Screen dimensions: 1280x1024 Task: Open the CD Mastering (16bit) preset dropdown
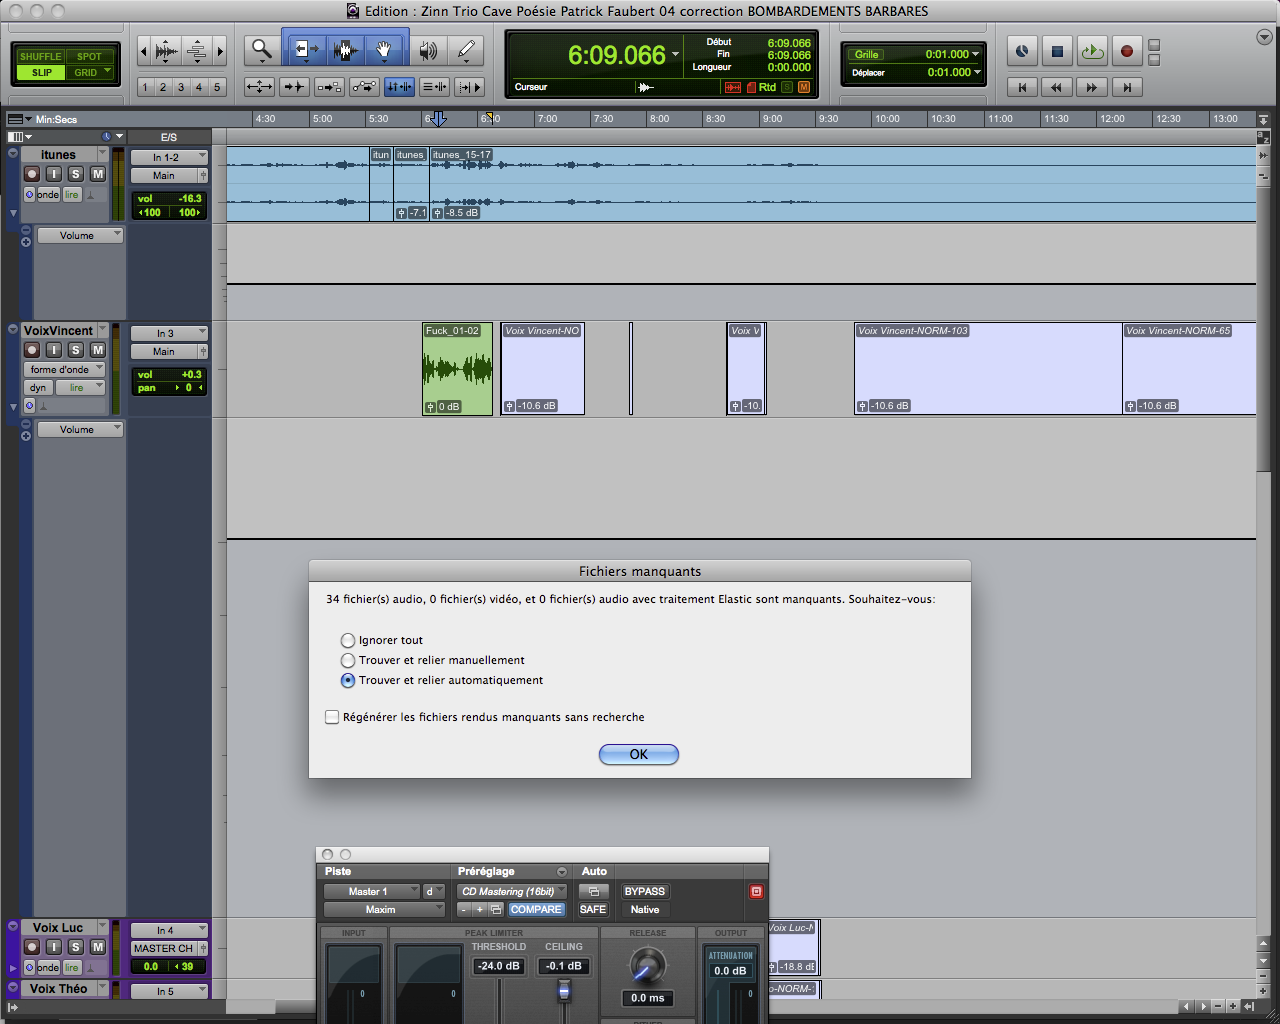pos(512,891)
